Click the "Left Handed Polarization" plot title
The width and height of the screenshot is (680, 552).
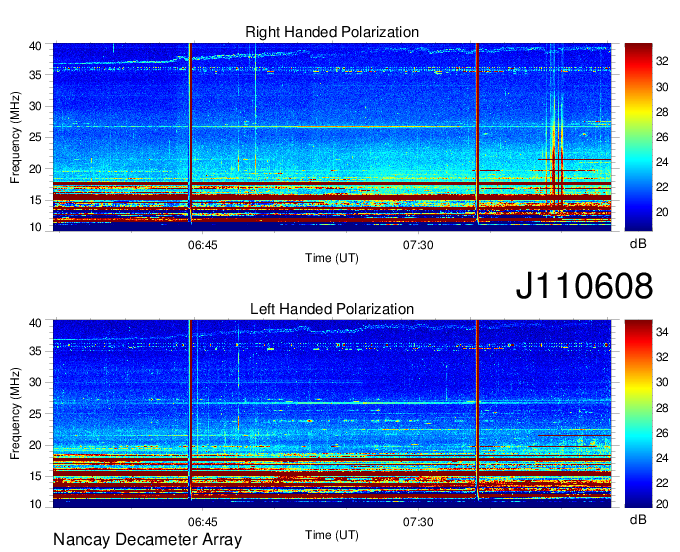(332, 309)
